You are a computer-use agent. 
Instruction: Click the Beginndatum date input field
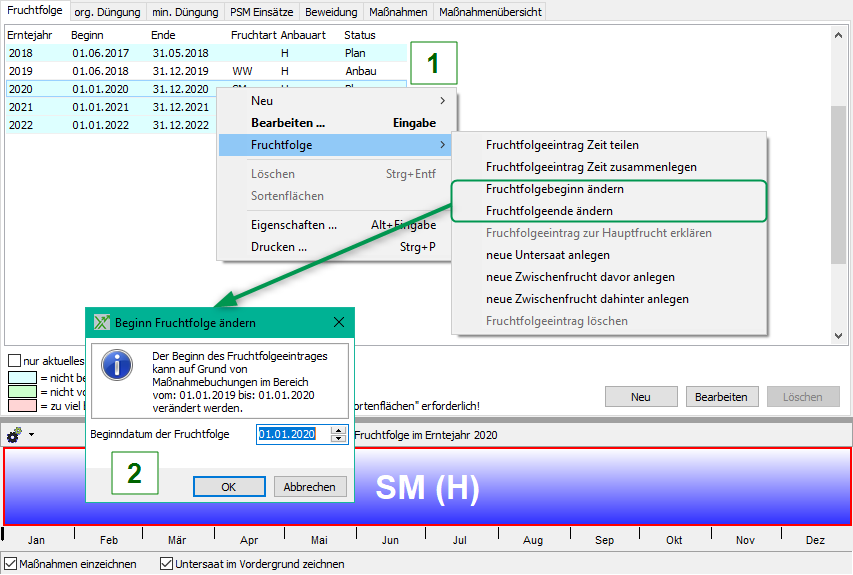(291, 434)
